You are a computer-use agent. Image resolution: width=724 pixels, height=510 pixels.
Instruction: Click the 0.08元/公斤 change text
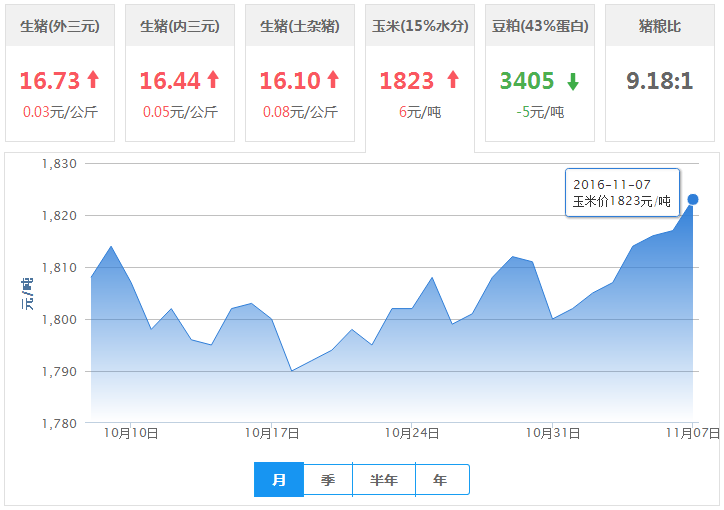click(x=300, y=112)
